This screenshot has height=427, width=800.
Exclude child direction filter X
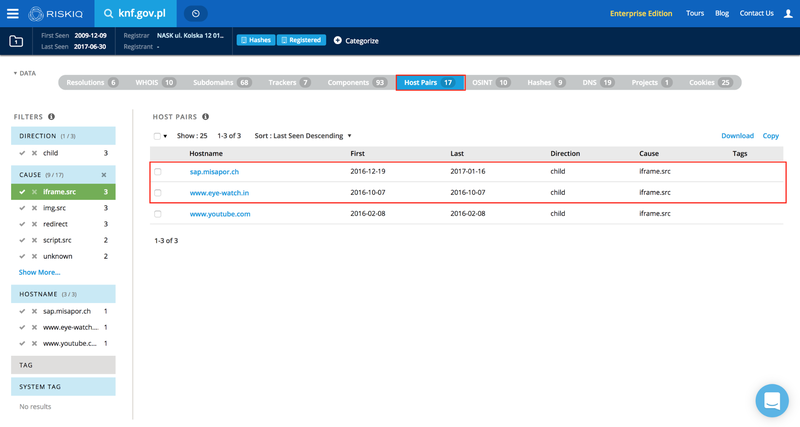point(34,153)
